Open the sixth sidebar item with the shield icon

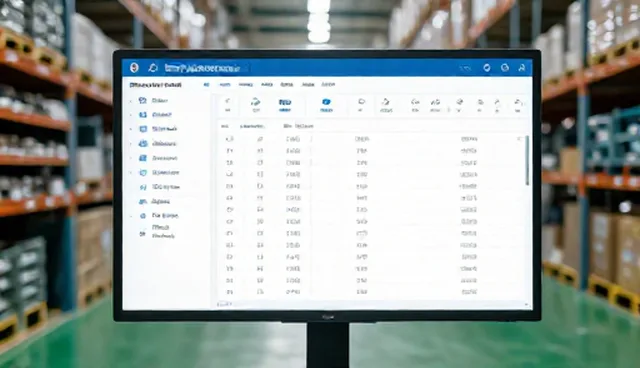coord(159,173)
